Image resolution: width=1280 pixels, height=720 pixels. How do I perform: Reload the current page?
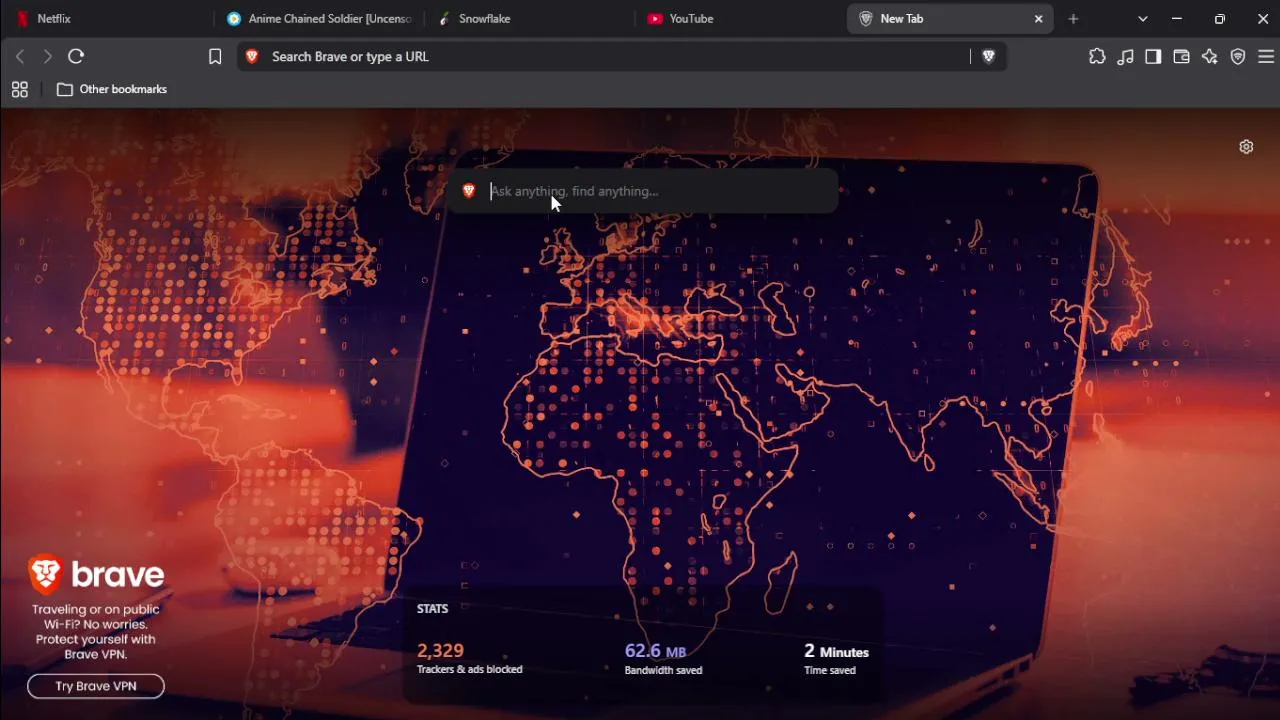point(76,57)
